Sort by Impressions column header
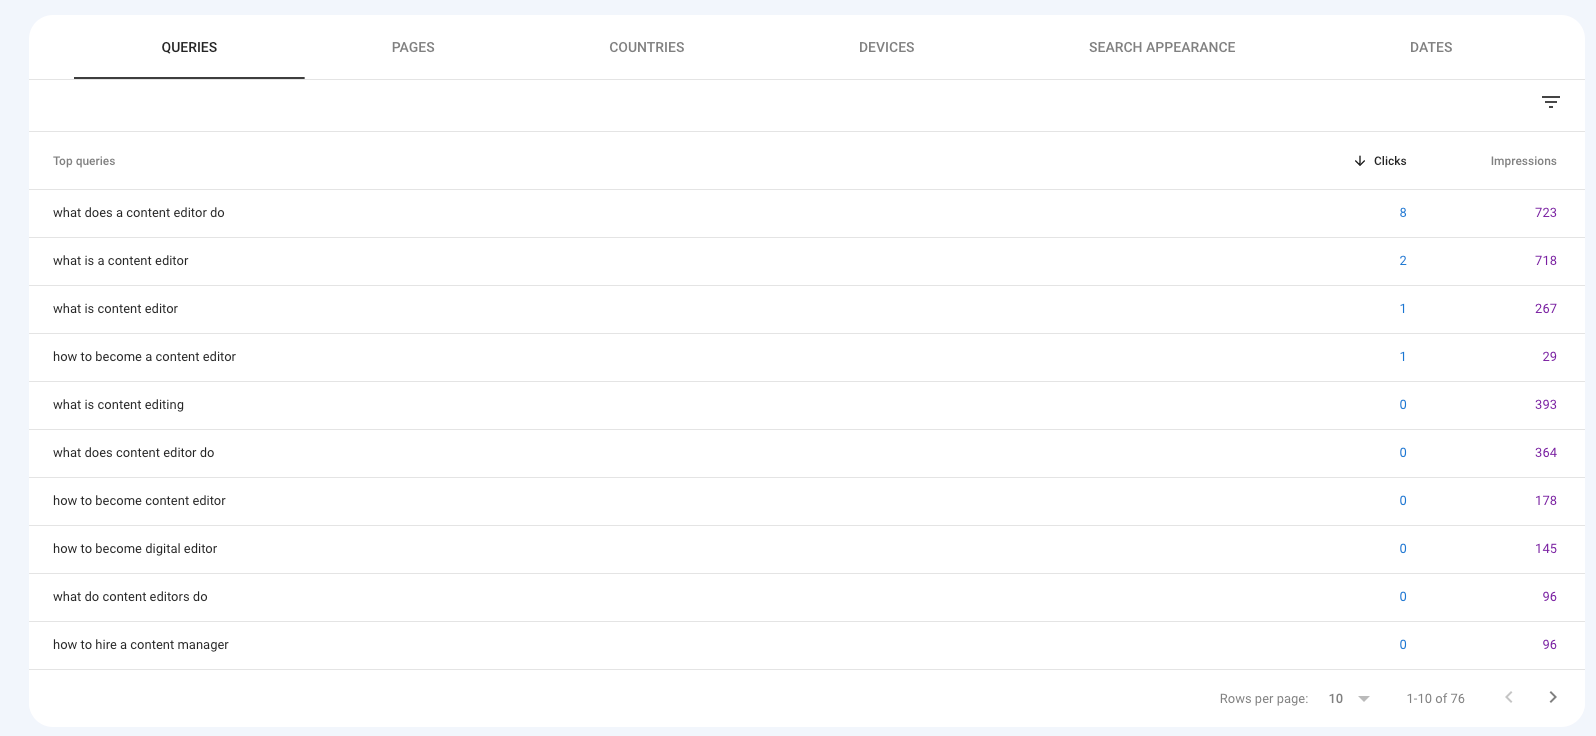Image resolution: width=1596 pixels, height=736 pixels. 1523,161
